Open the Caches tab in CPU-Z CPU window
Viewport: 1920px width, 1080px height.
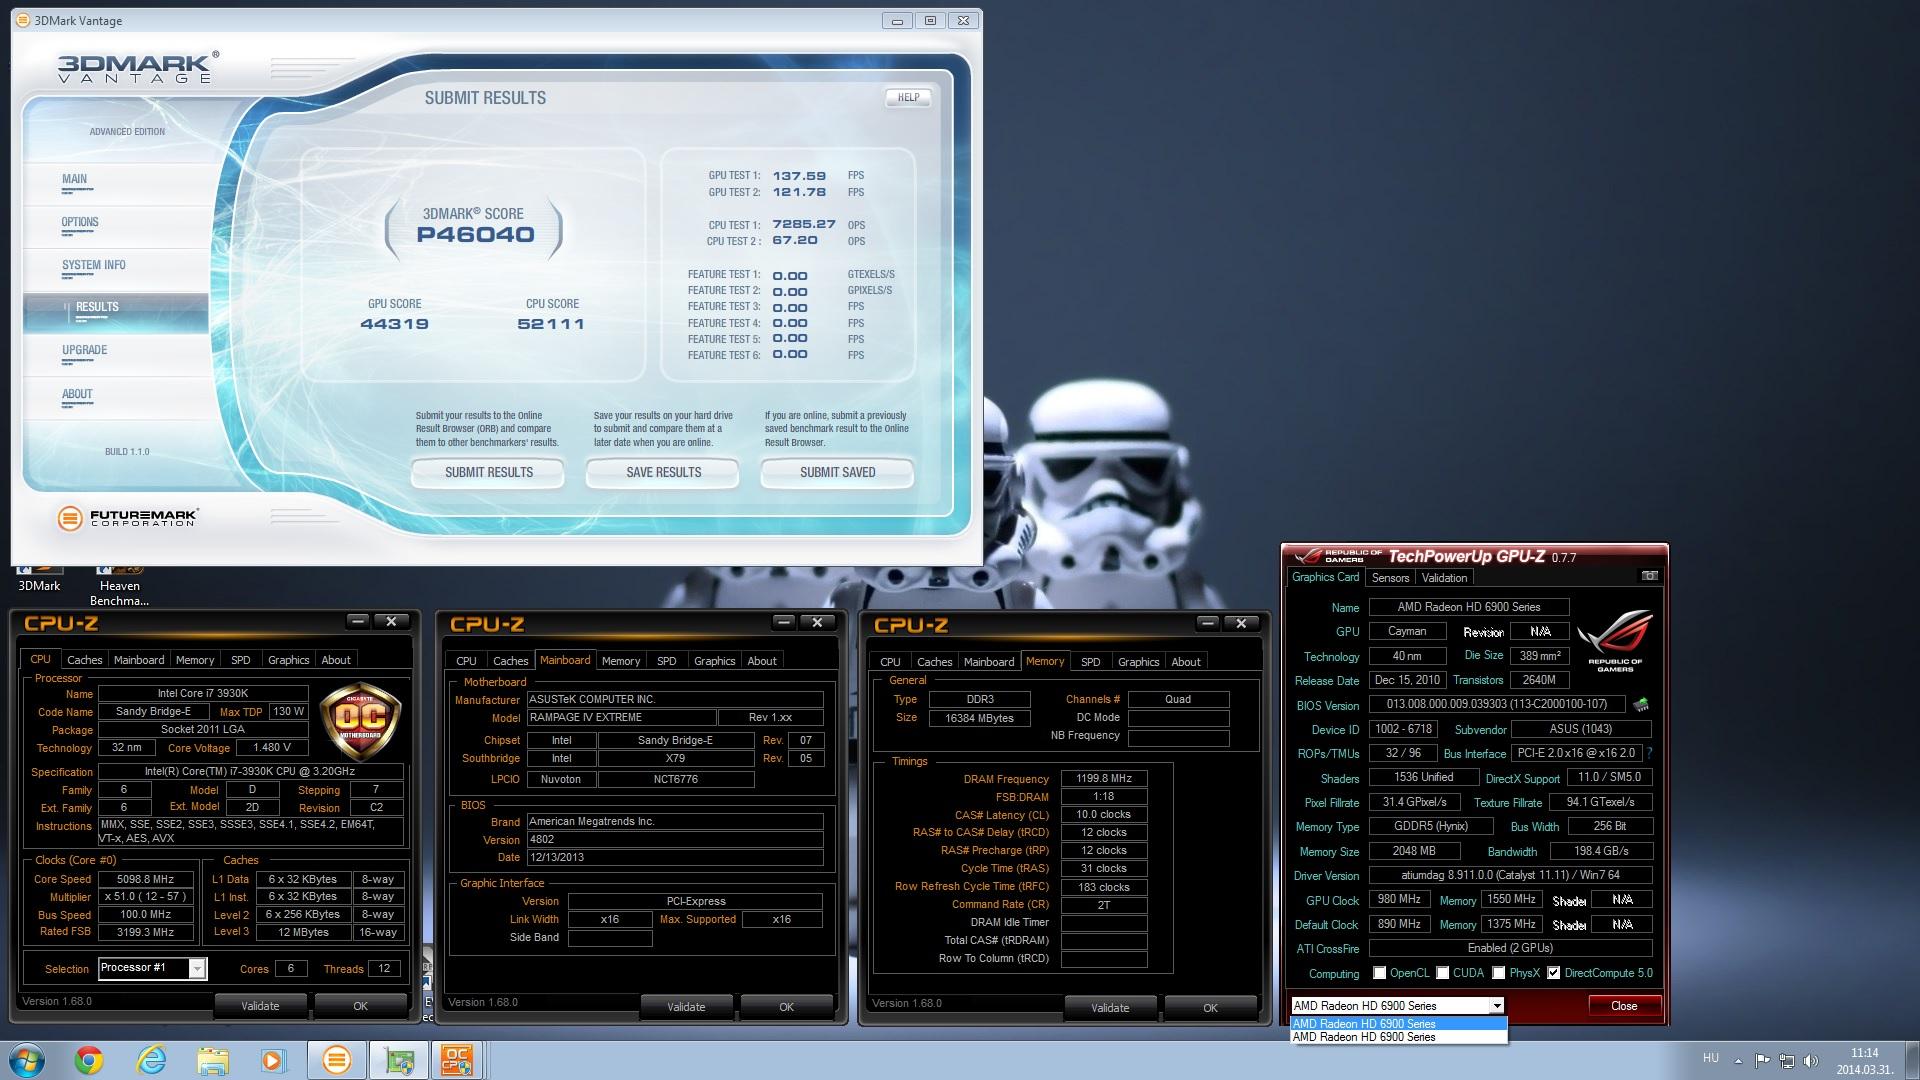(84, 660)
